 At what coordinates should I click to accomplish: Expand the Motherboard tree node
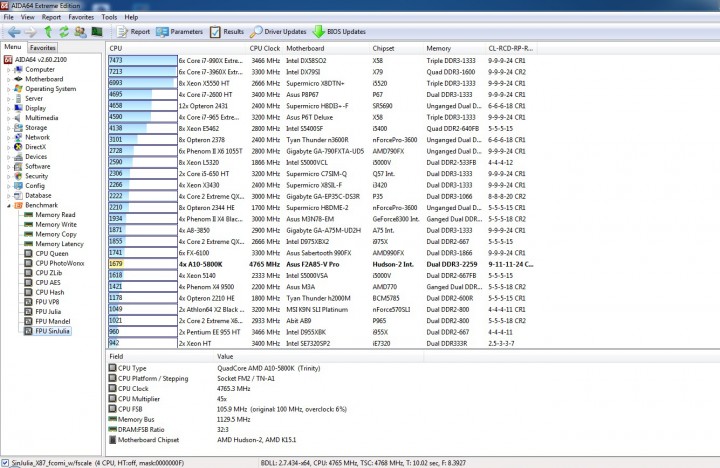click(x=8, y=79)
